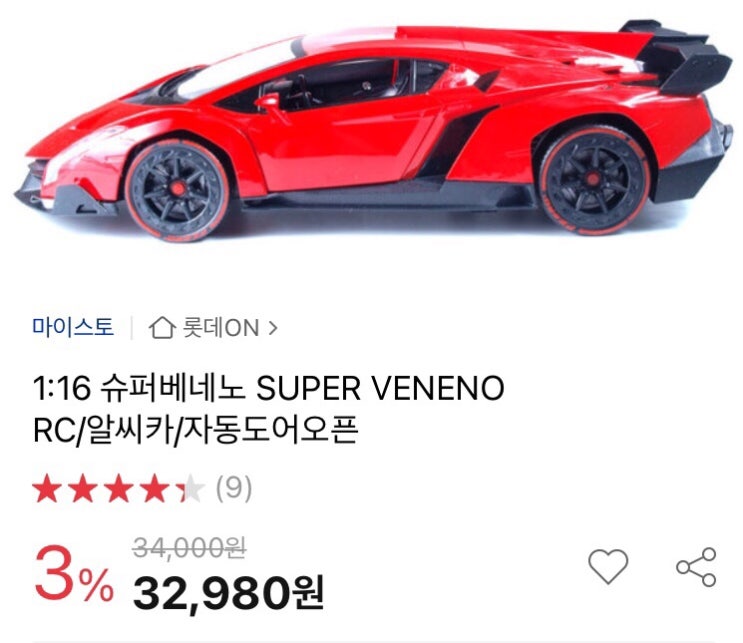
Task: Click the 32,980원 sale price
Action: pos(229,594)
